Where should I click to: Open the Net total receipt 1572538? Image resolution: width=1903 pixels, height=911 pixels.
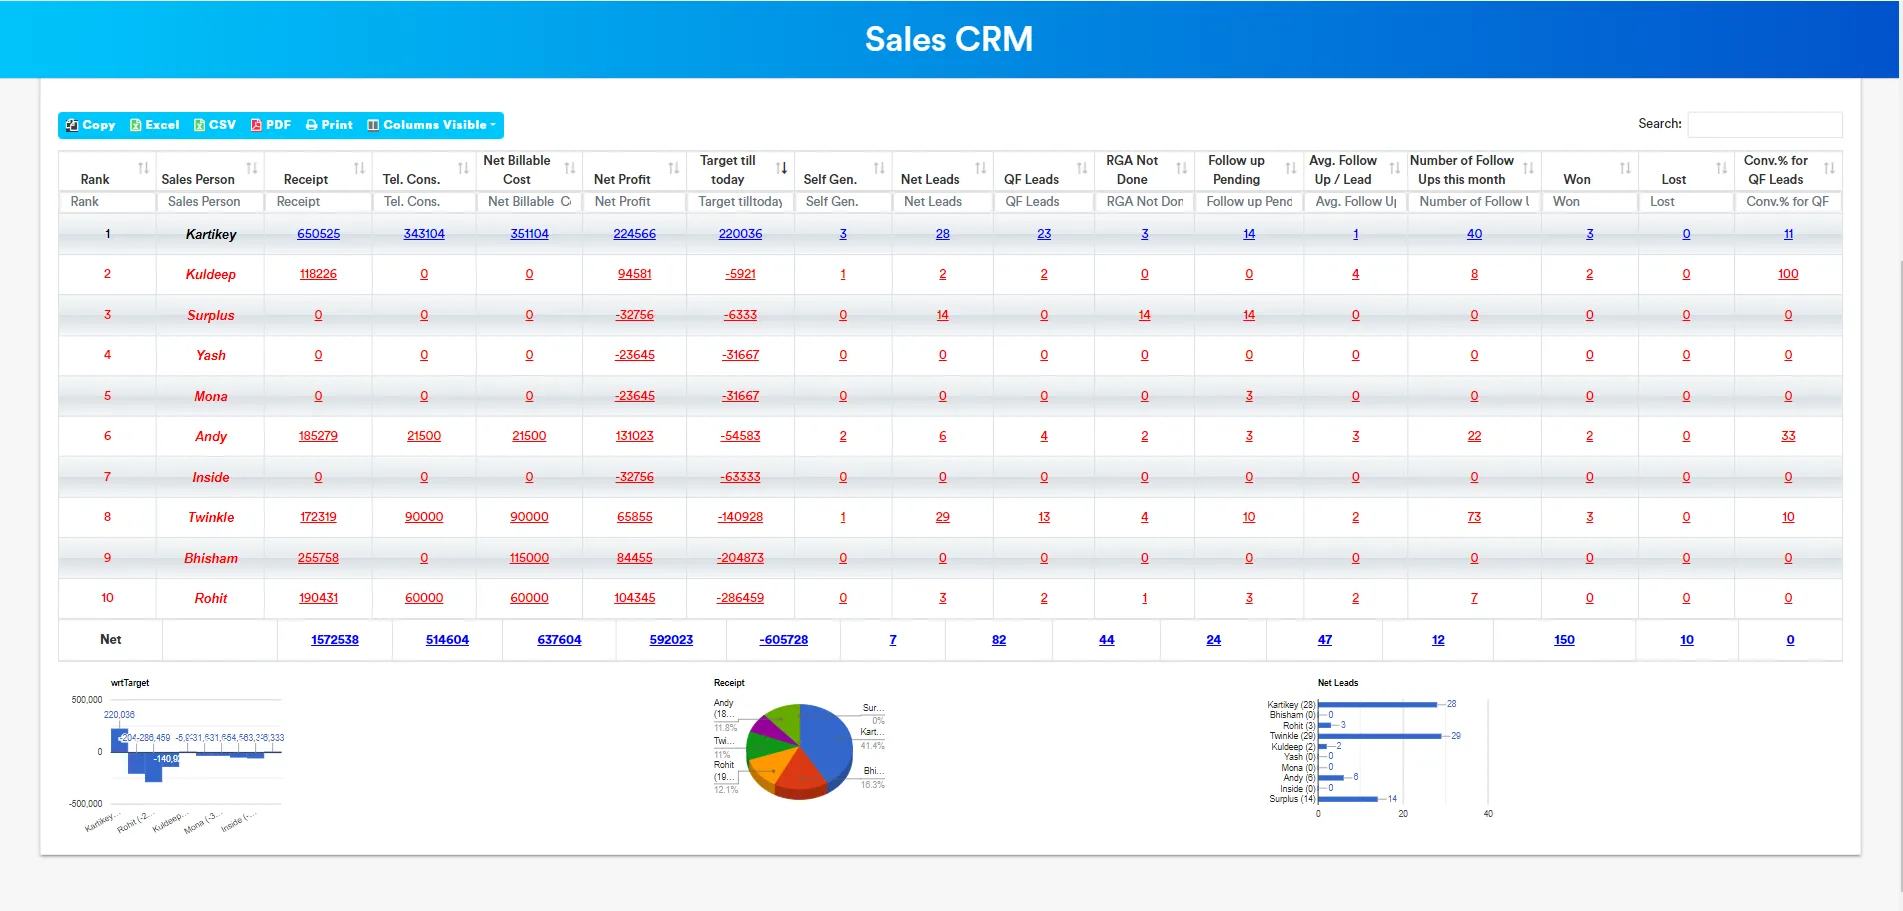334,640
